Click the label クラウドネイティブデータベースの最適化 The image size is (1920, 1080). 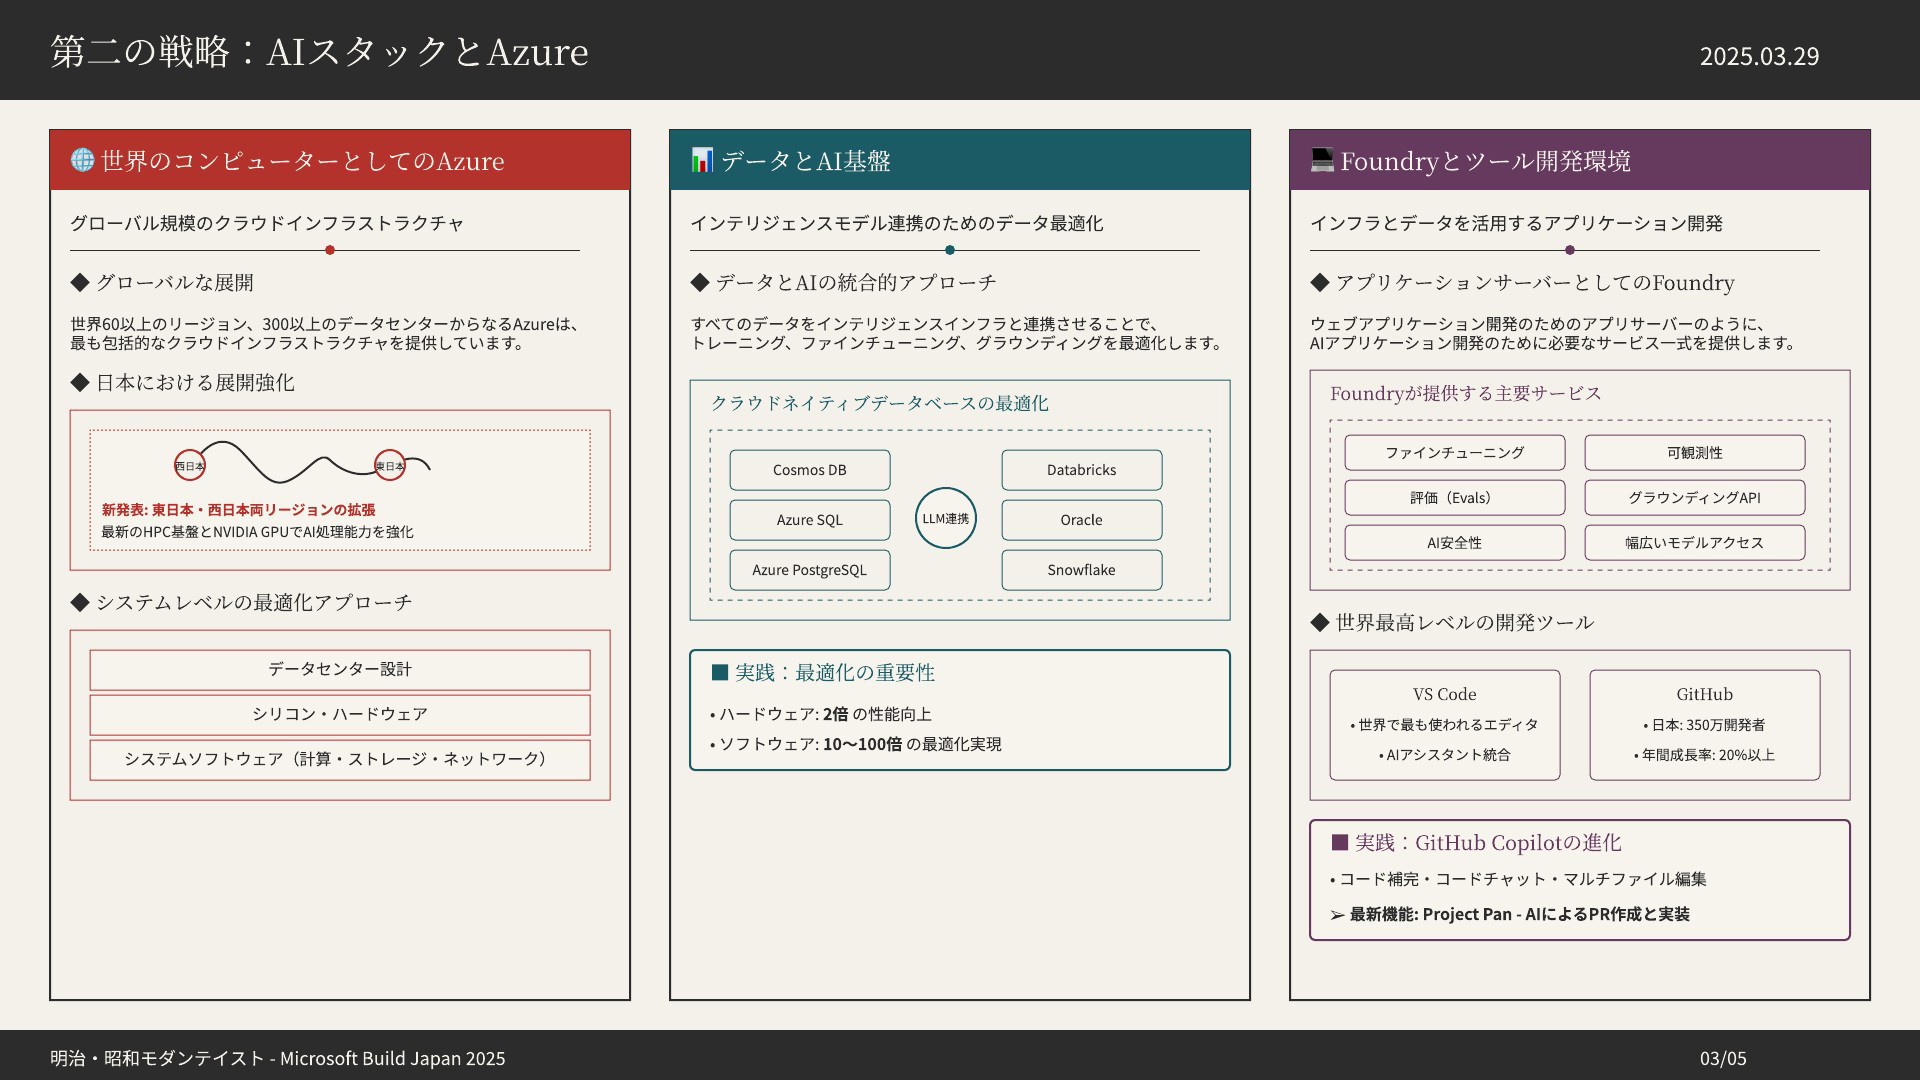(x=879, y=403)
